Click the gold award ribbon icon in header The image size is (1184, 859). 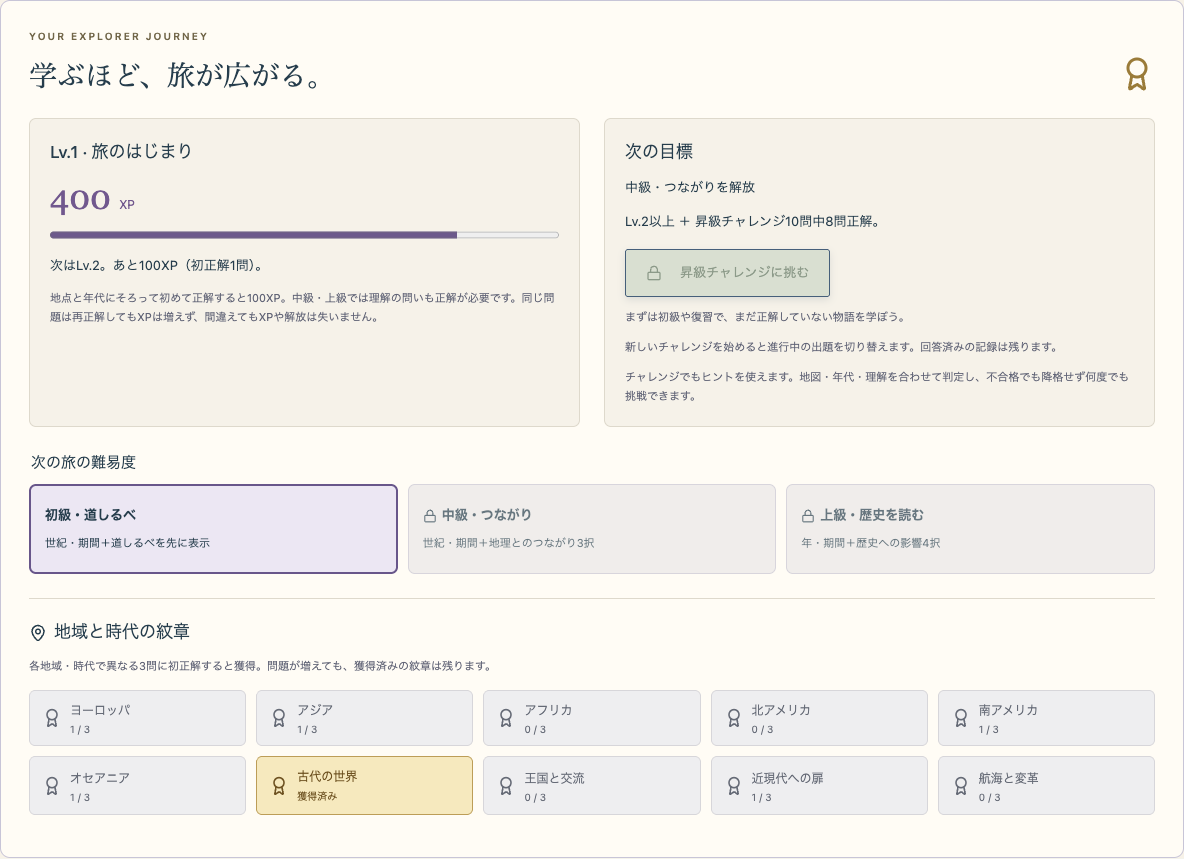pyautogui.click(x=1136, y=74)
